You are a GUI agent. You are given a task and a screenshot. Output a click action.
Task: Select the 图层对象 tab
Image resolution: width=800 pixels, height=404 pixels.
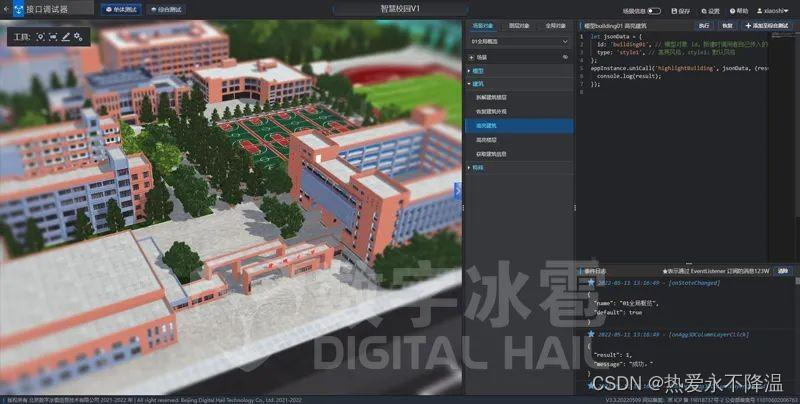pyautogui.click(x=519, y=26)
